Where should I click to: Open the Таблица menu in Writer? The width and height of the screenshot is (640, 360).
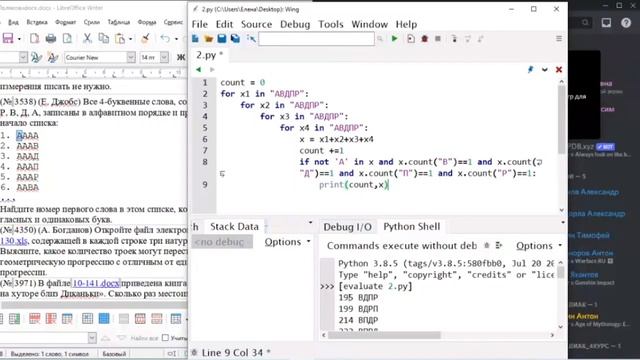click(x=118, y=22)
